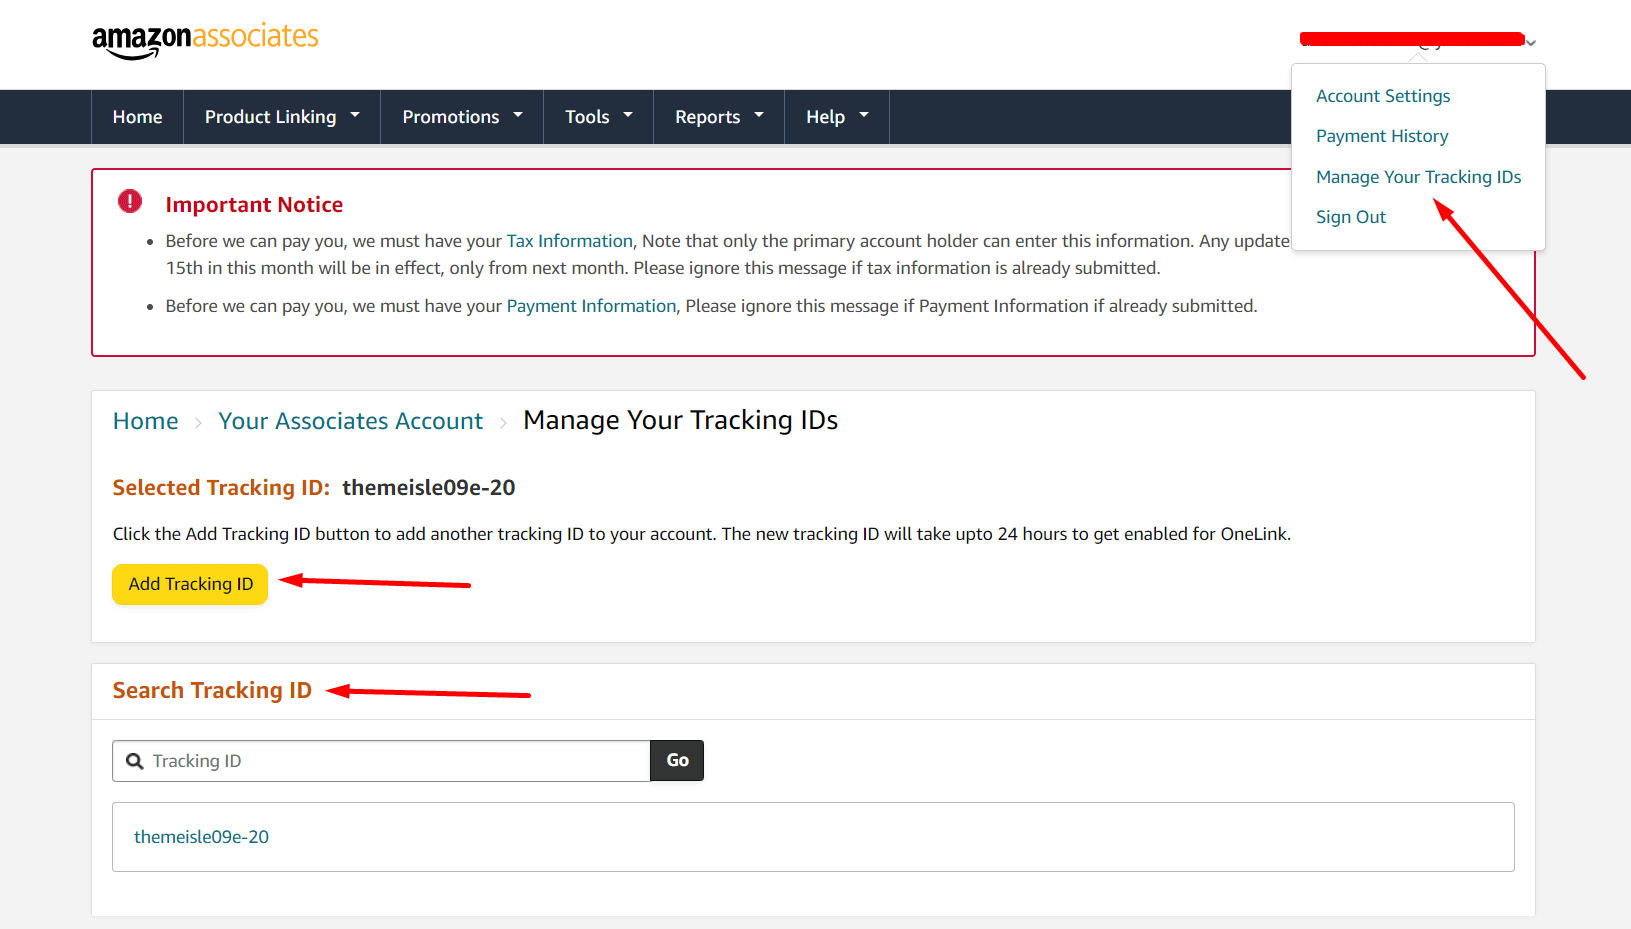Image resolution: width=1631 pixels, height=929 pixels.
Task: Focus the Tracking ID search field
Action: (395, 761)
